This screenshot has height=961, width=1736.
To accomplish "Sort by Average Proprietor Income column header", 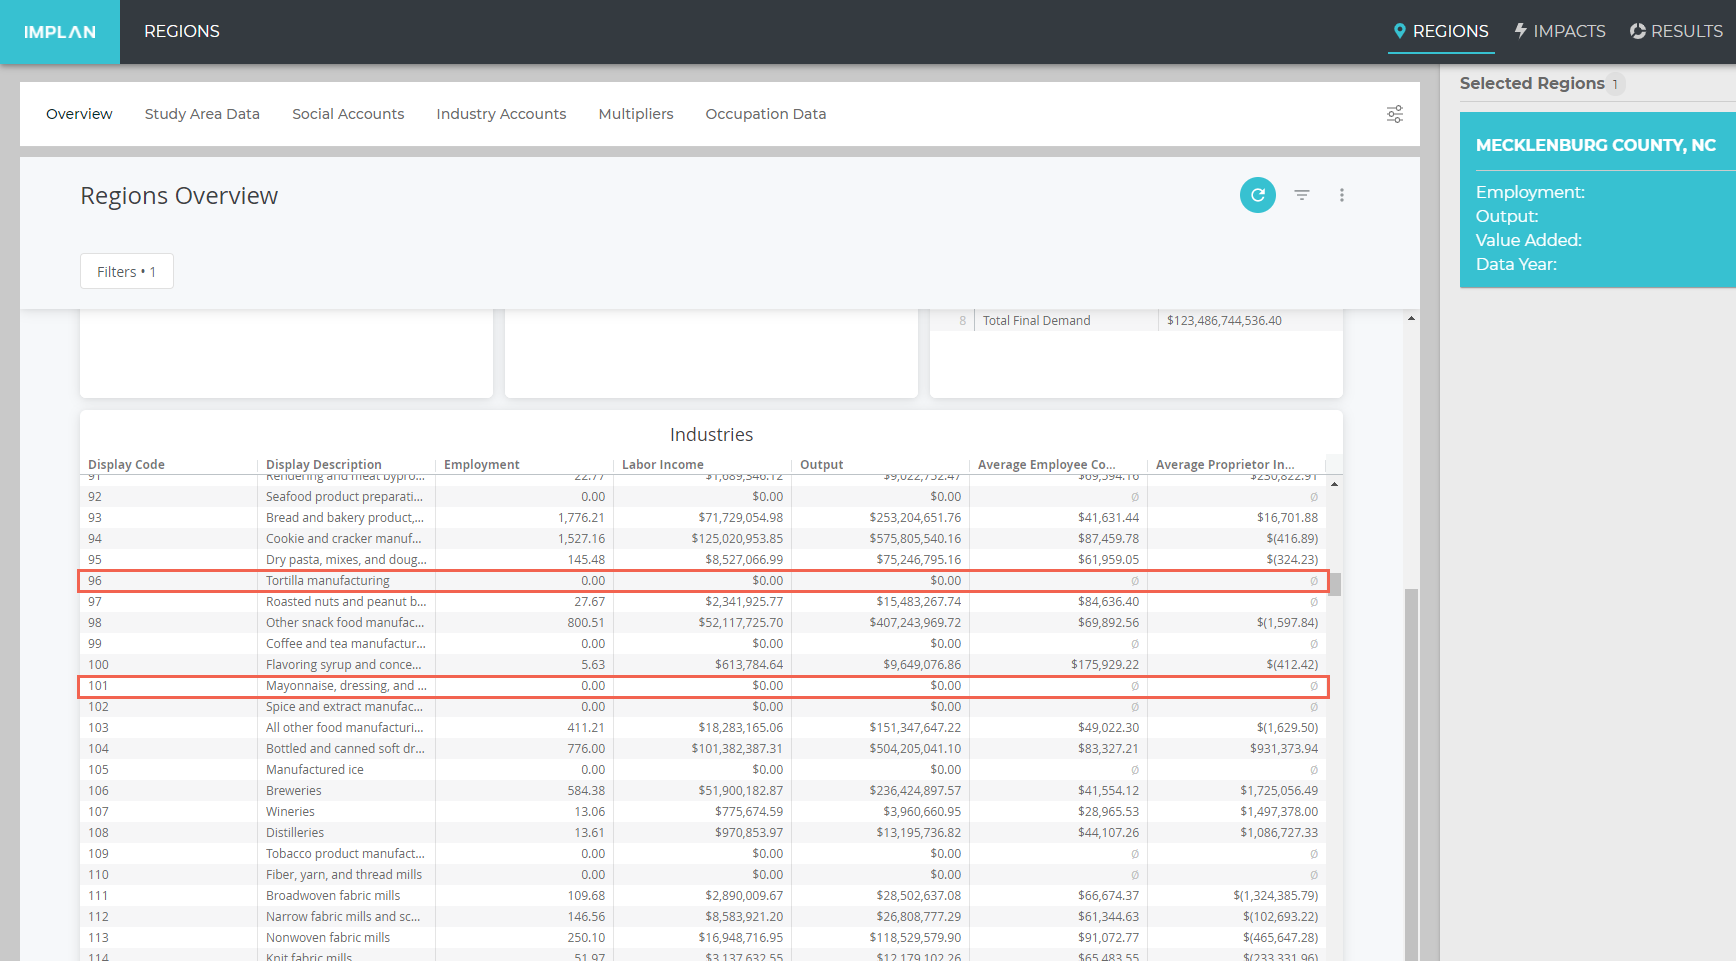I will 1225,464.
